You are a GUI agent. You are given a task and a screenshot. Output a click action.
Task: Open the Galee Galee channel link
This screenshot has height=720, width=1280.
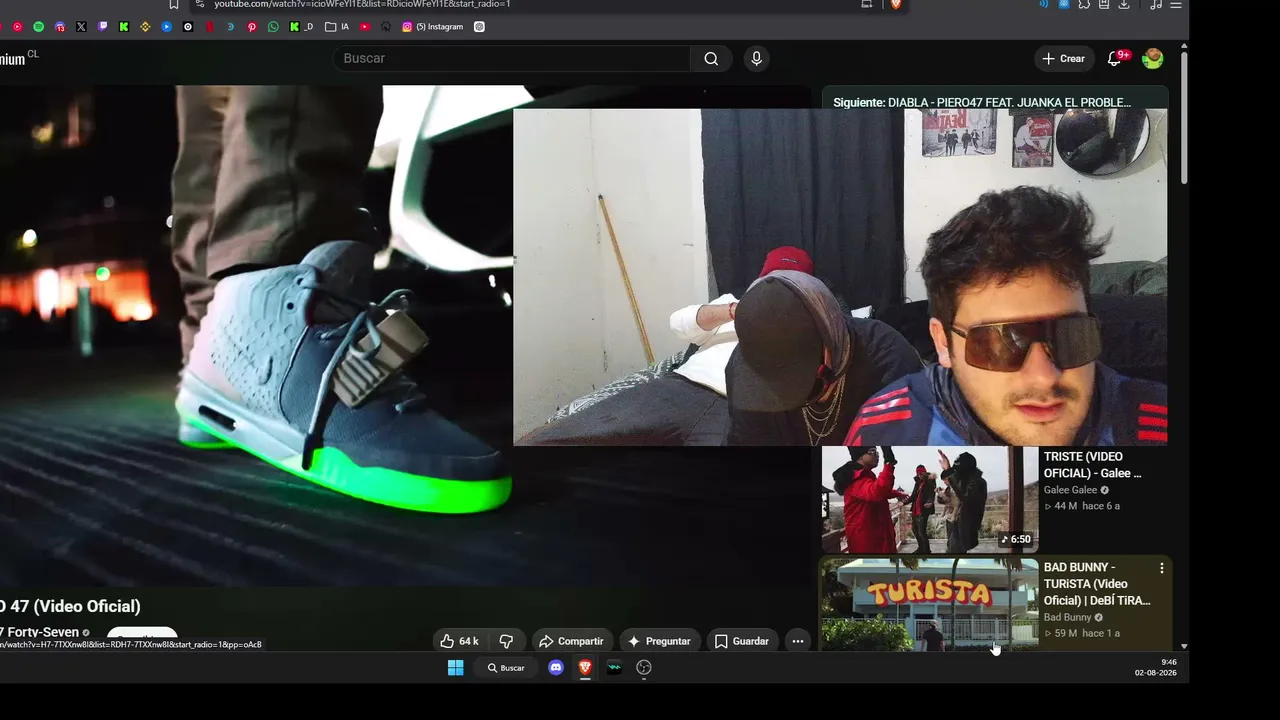pos(1070,490)
